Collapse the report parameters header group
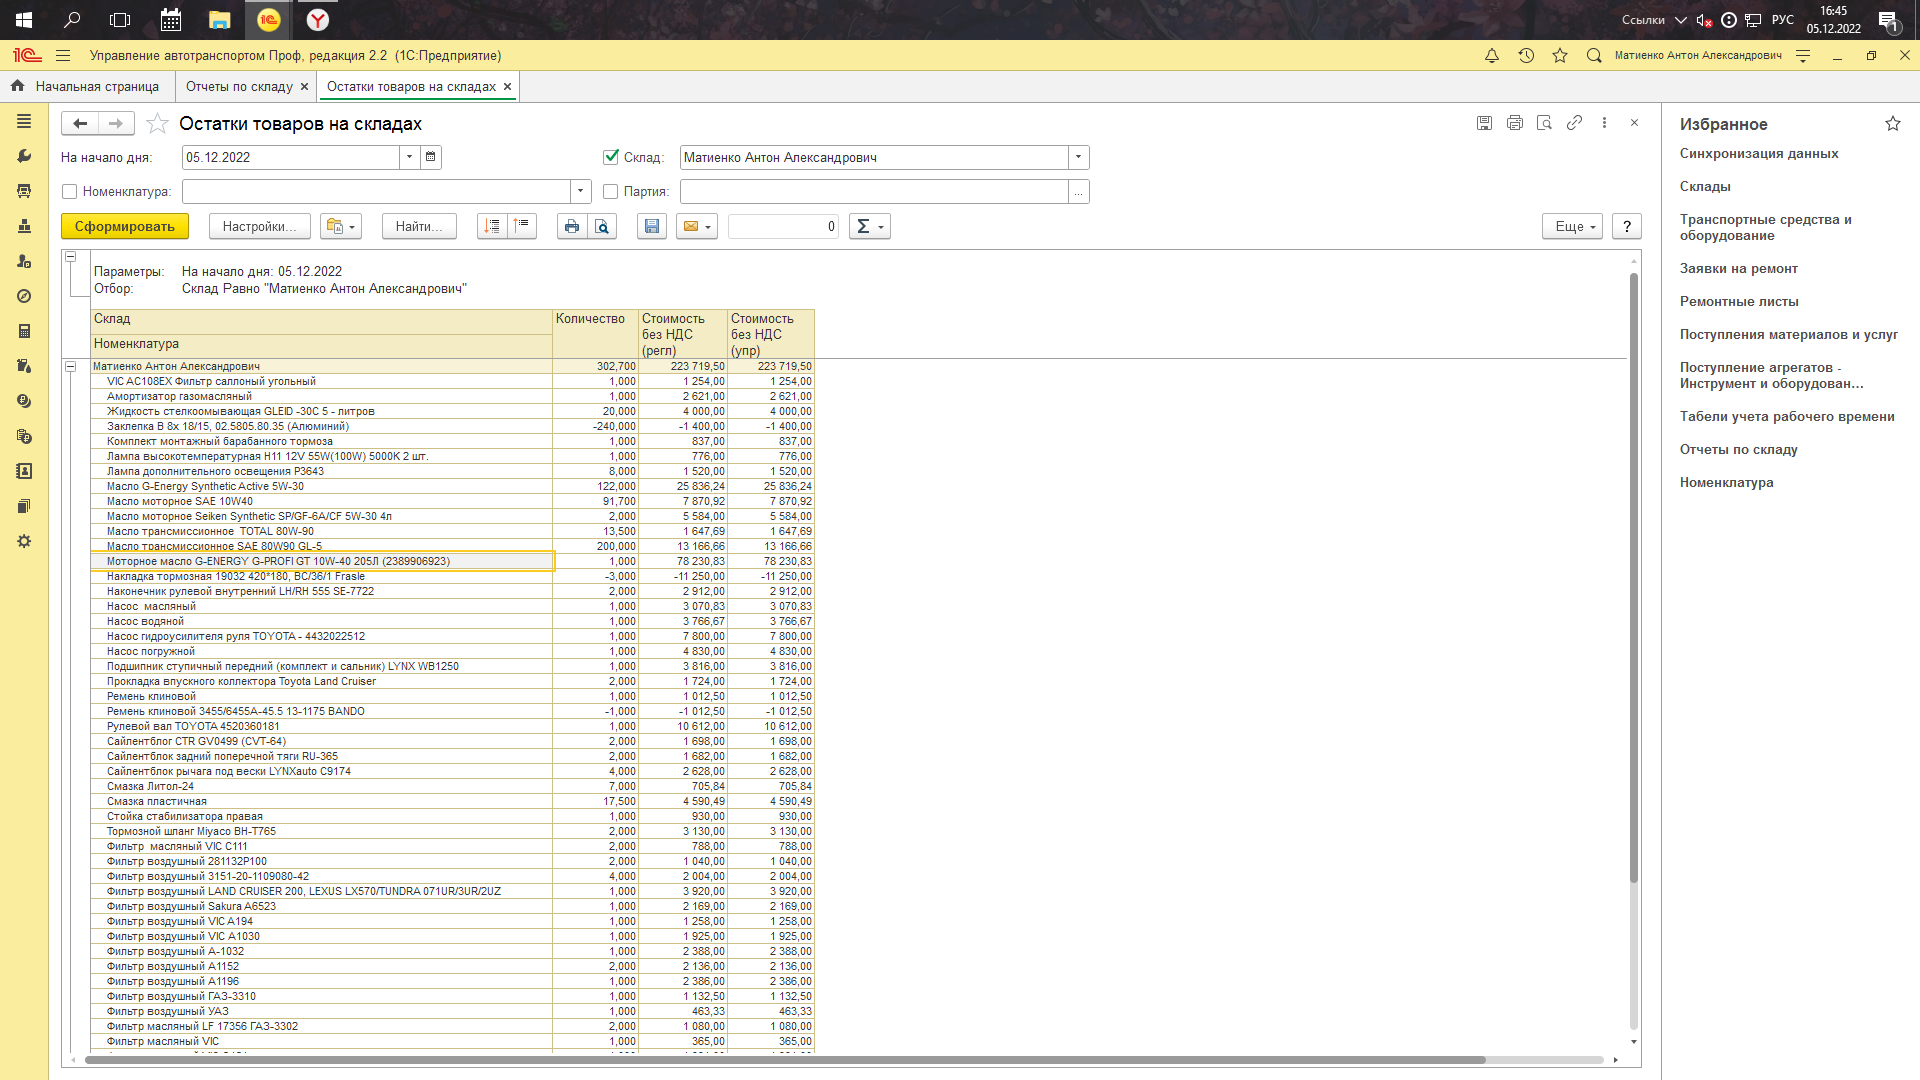This screenshot has width=1920, height=1080. tap(71, 257)
